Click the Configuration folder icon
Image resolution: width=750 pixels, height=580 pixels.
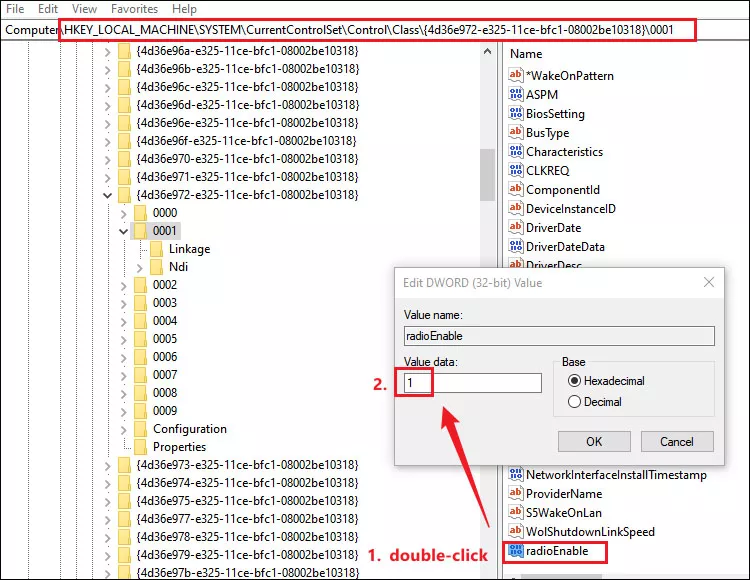point(140,429)
